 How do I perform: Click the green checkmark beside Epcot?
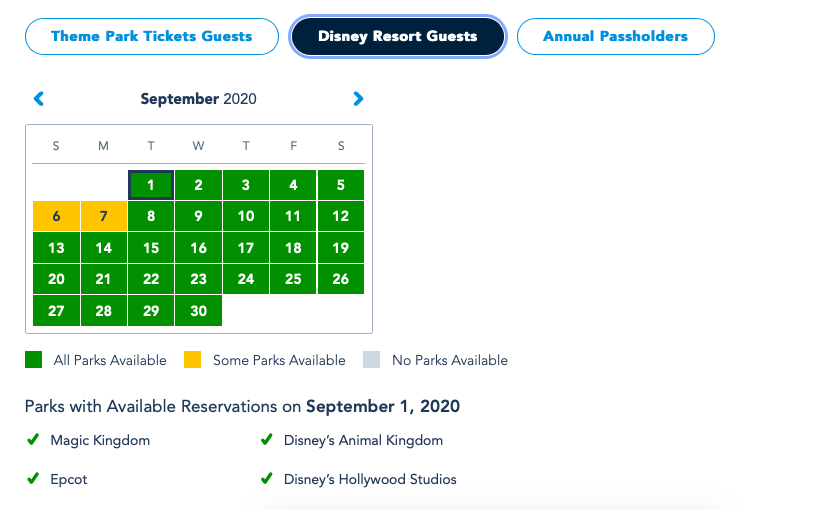click(33, 479)
